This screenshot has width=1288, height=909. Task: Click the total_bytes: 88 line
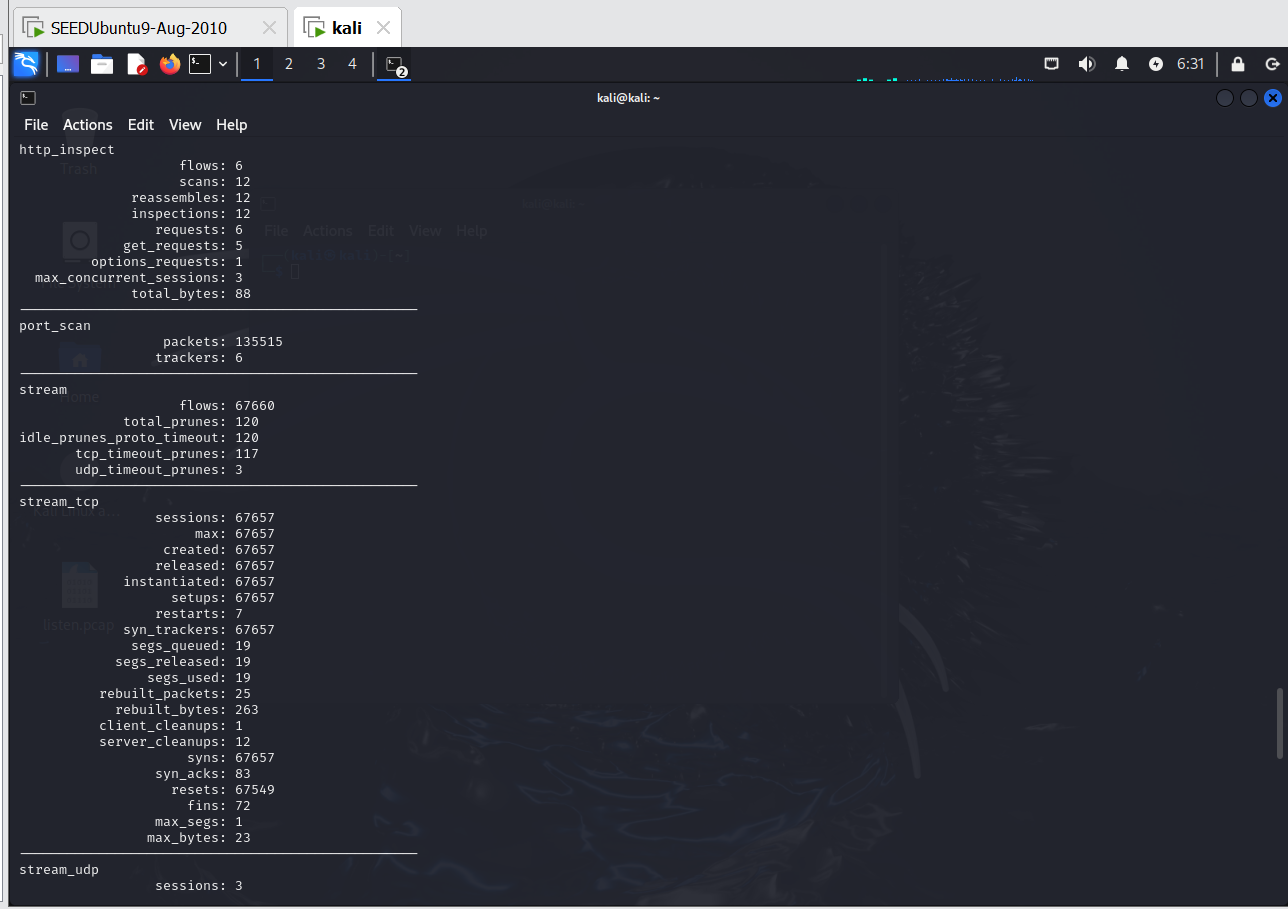click(191, 294)
